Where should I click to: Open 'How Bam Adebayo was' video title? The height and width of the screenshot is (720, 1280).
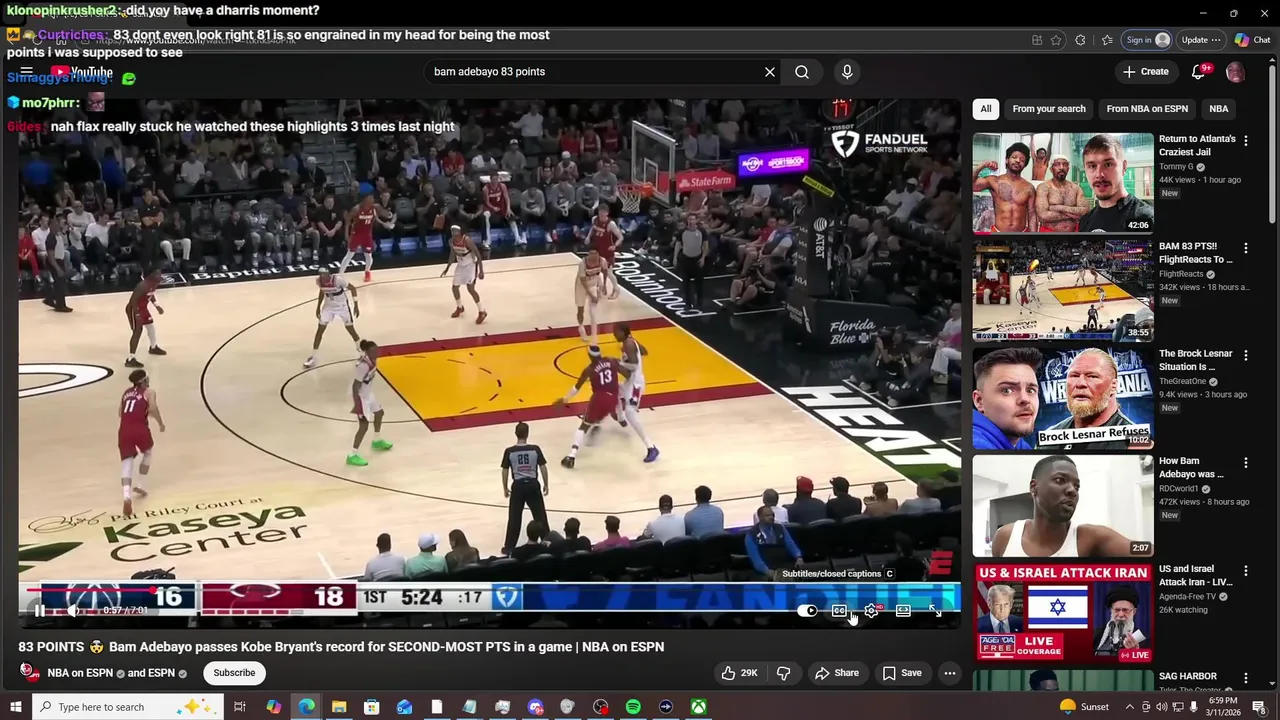(1191, 468)
